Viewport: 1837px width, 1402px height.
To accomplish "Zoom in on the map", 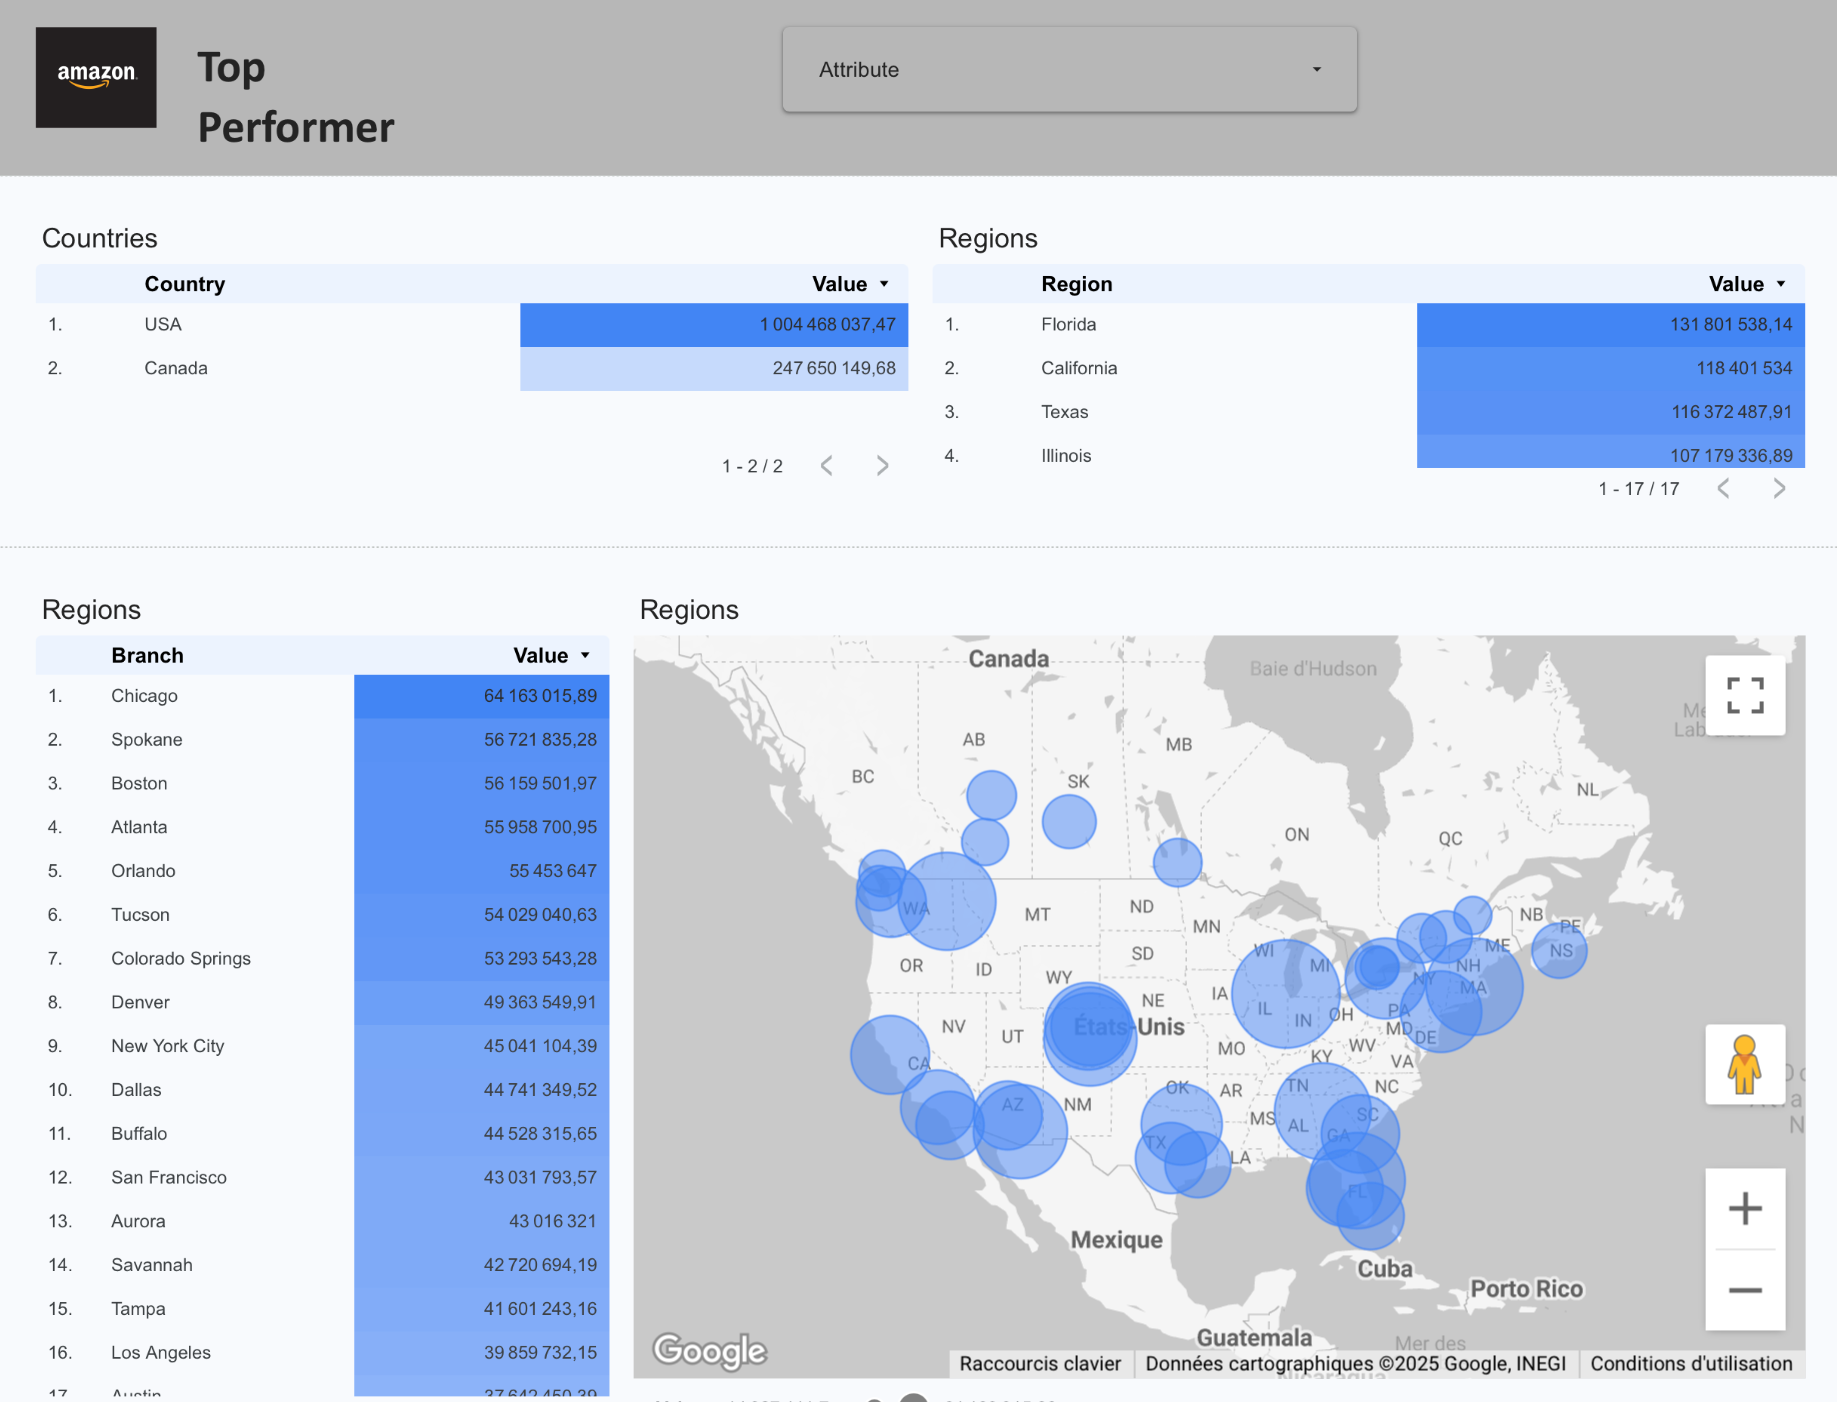I will tap(1745, 1207).
